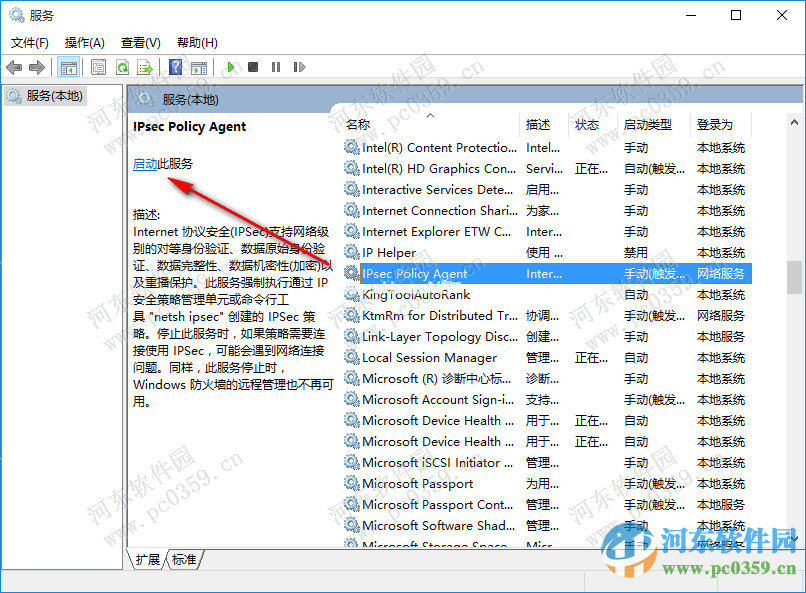Stop the service with the stop icon
This screenshot has width=806, height=593.
click(253, 67)
